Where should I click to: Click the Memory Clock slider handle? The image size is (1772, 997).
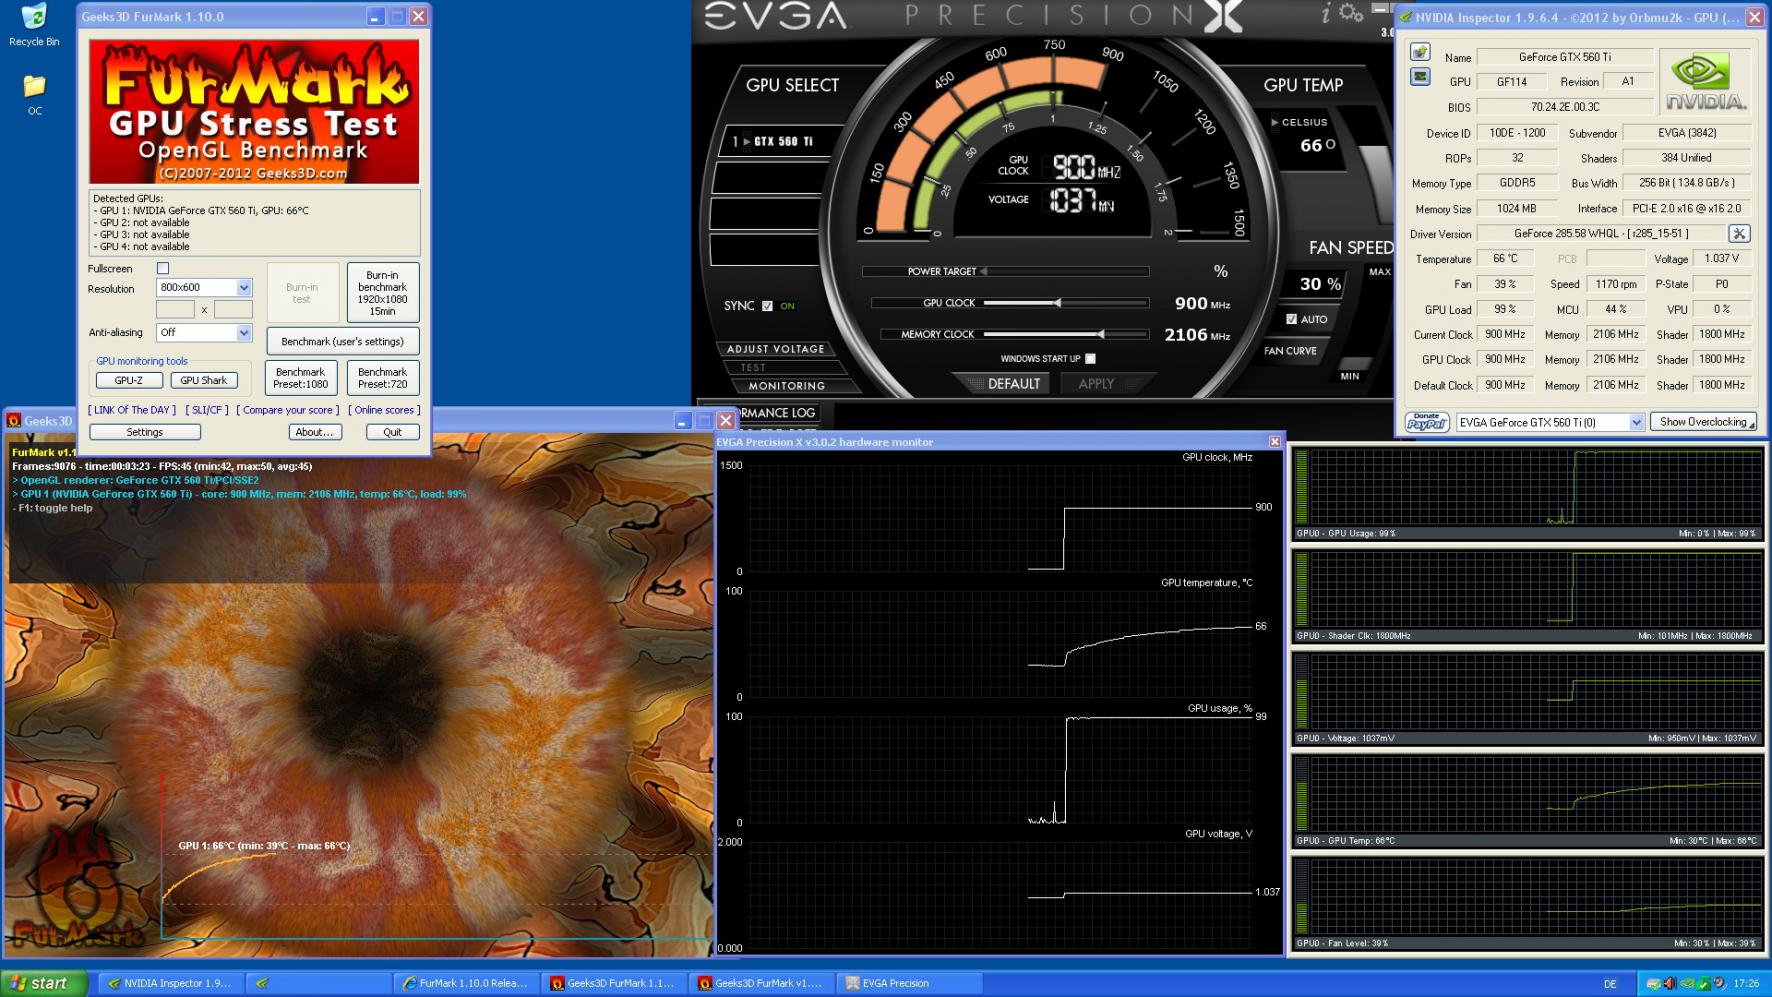(1101, 334)
